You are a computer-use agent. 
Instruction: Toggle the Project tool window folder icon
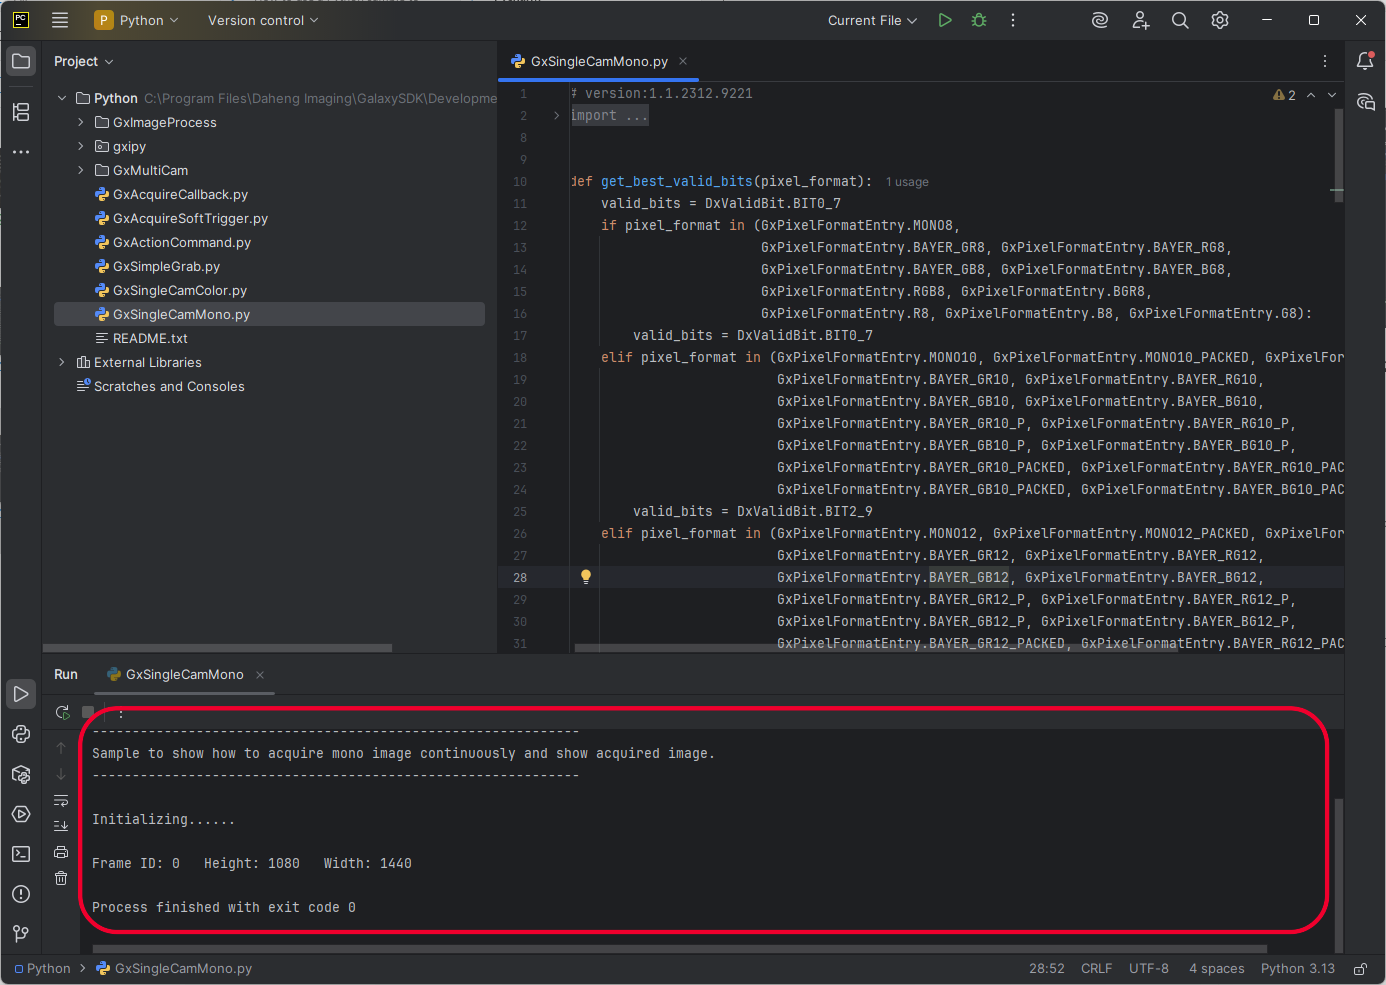pyautogui.click(x=21, y=61)
